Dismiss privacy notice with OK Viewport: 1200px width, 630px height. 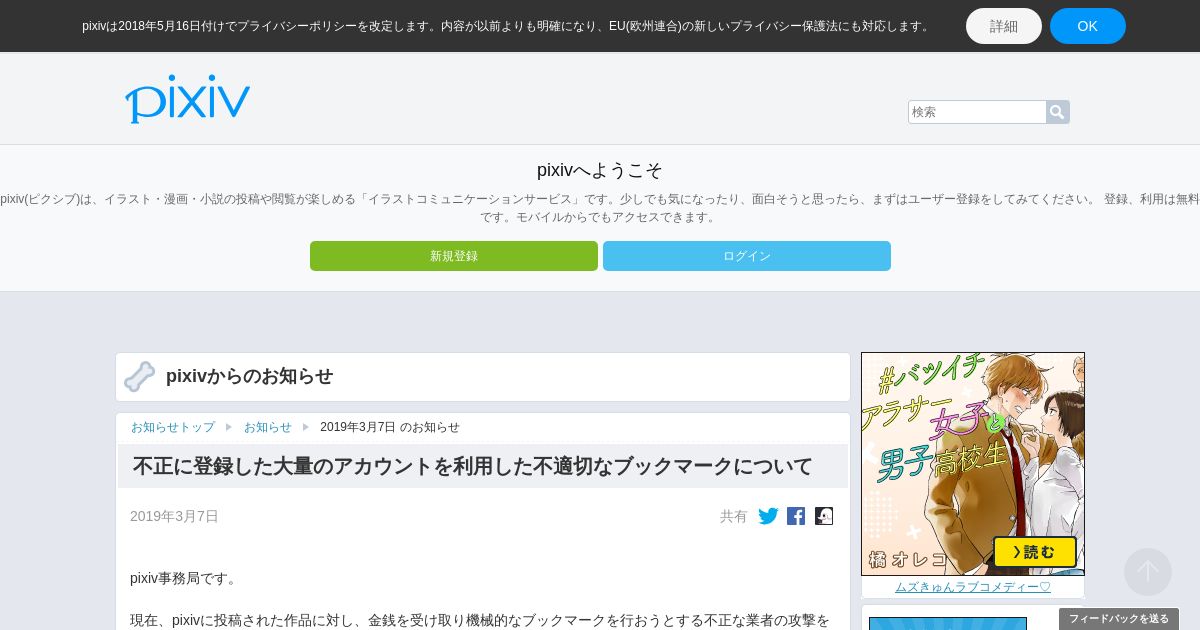click(1088, 26)
